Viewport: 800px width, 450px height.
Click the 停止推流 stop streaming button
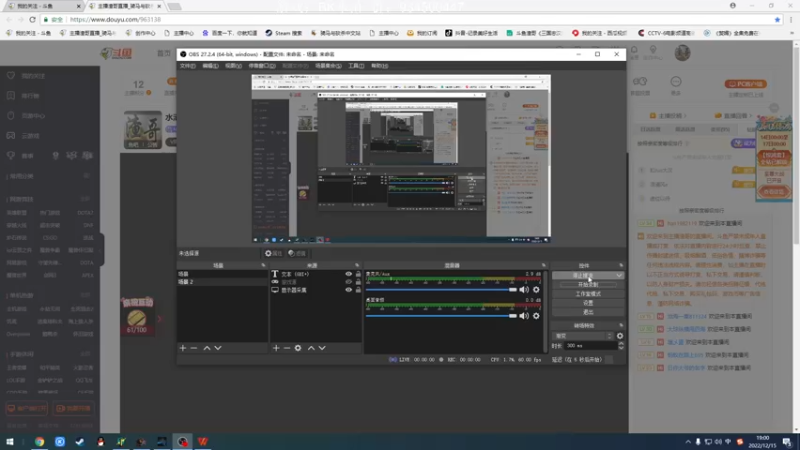(x=583, y=276)
